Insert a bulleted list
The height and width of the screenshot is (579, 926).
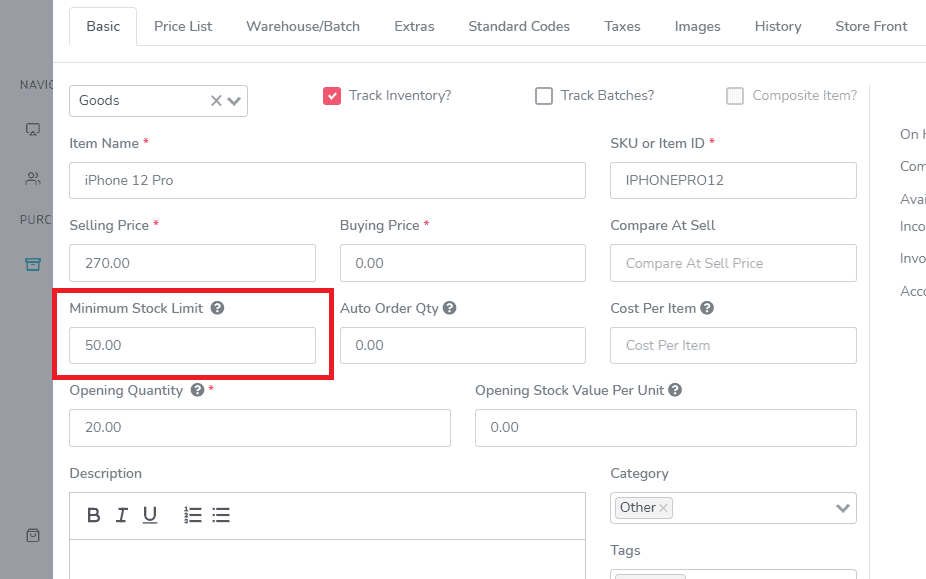pos(221,515)
